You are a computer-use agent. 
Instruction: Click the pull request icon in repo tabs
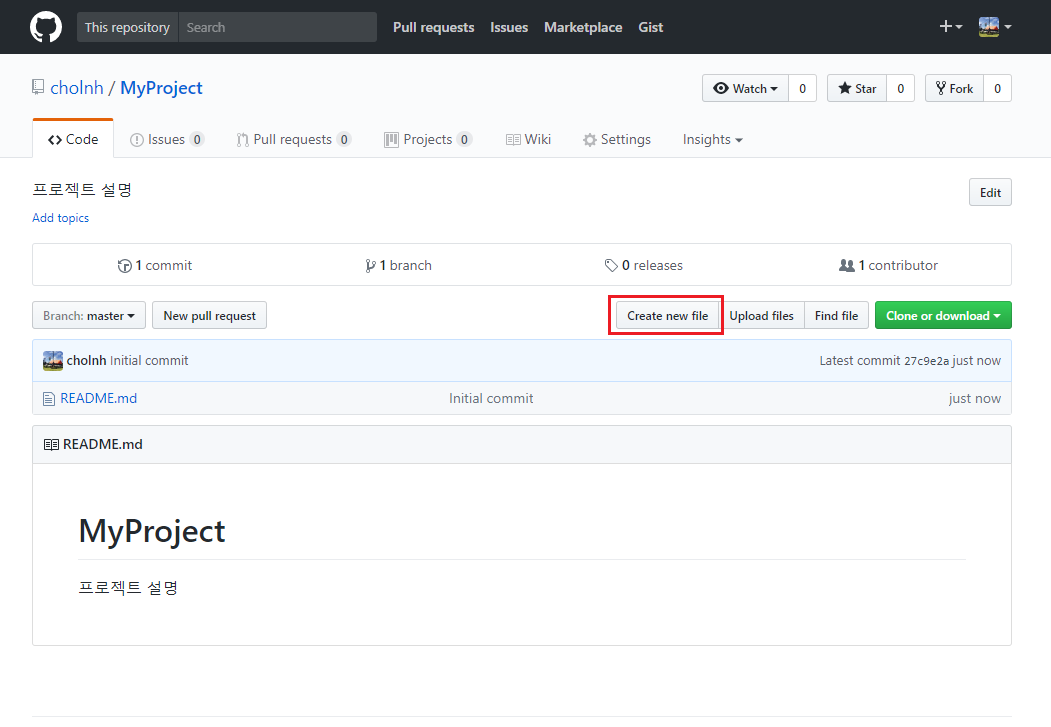coord(243,140)
